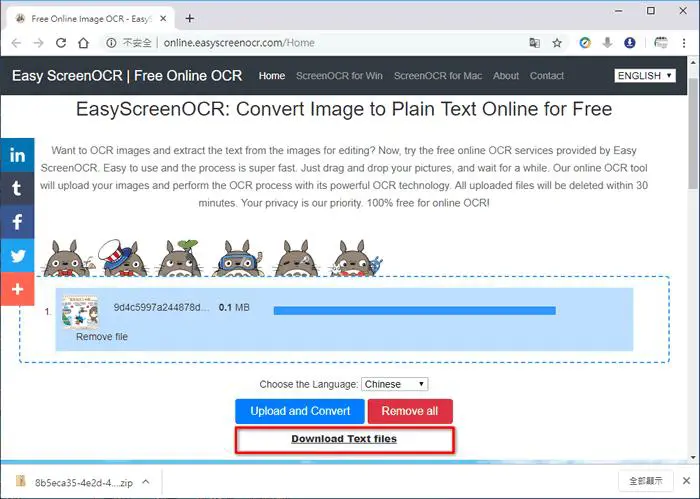Screen dimensions: 700x499
Task: Remove all uploaded files
Action: tap(410, 411)
